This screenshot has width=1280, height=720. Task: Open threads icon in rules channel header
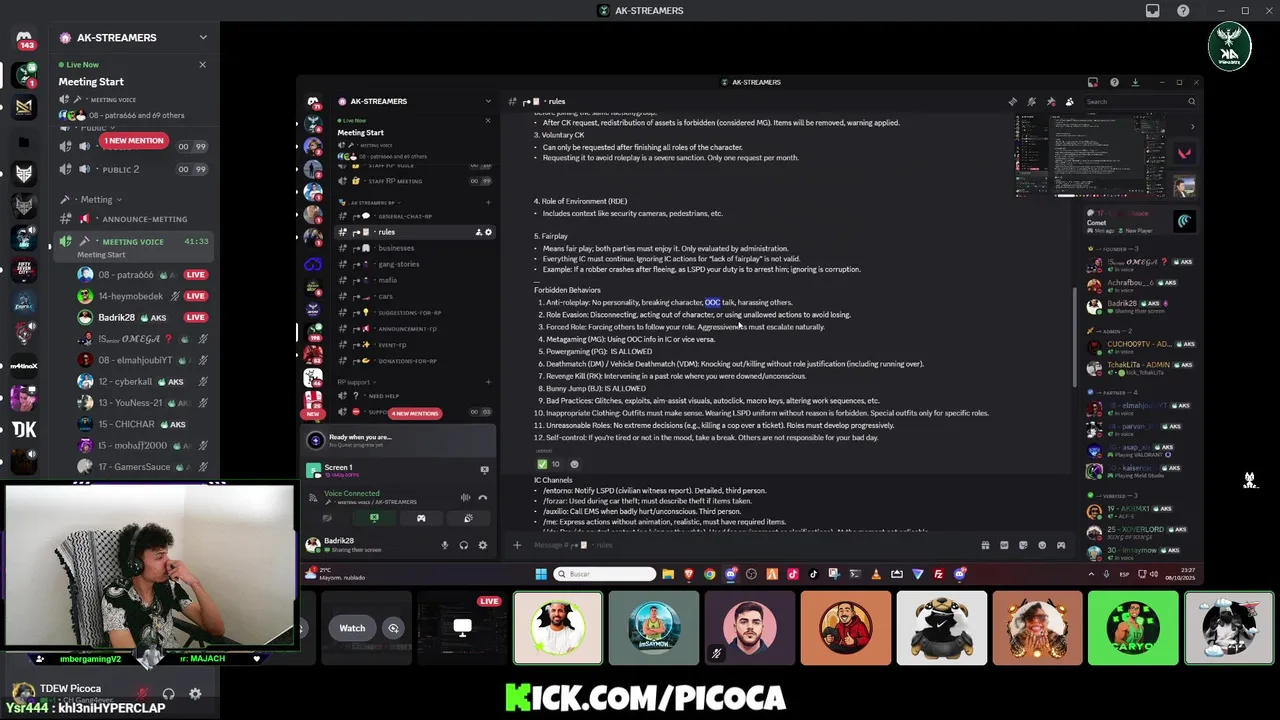[1013, 101]
